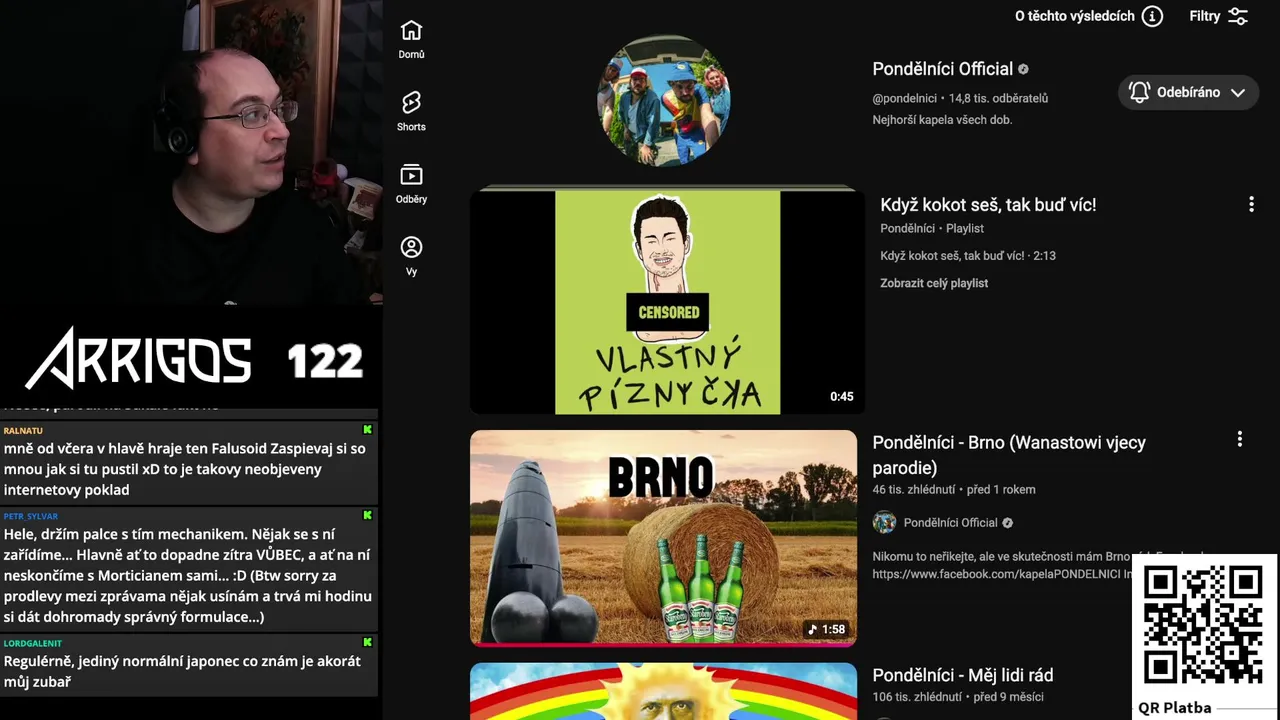This screenshot has width=1280, height=720.
Task: Open three-dot menu for Když kokot seš playlist
Action: 1251,204
